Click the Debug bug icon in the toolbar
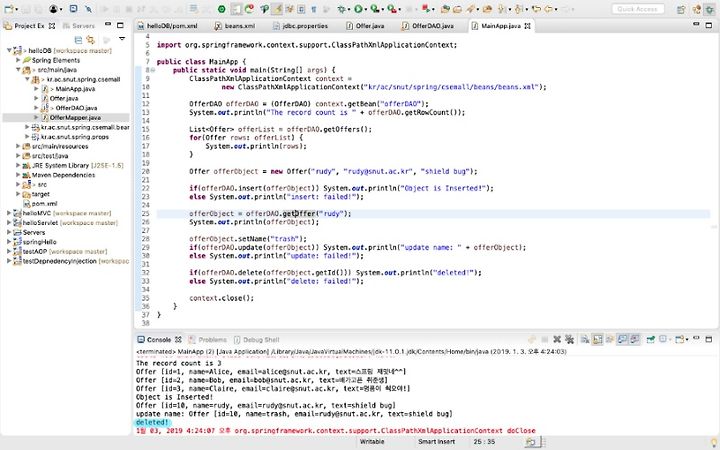This screenshot has width=720, height=450. [342, 9]
